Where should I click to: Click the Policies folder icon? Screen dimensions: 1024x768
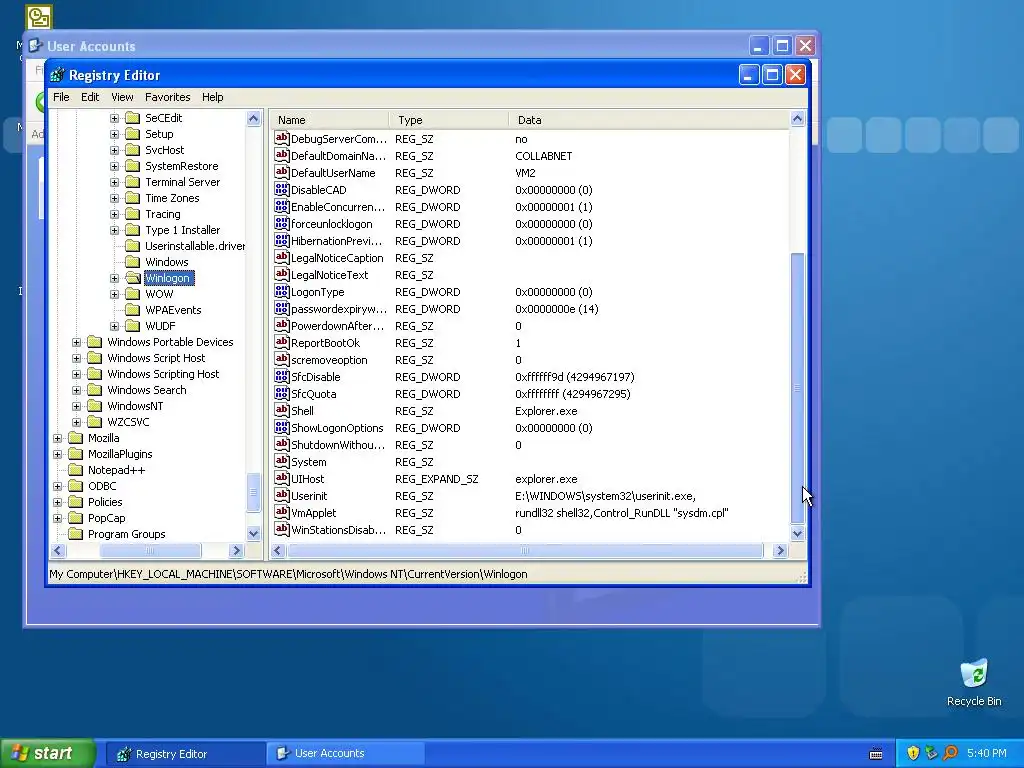click(x=76, y=502)
